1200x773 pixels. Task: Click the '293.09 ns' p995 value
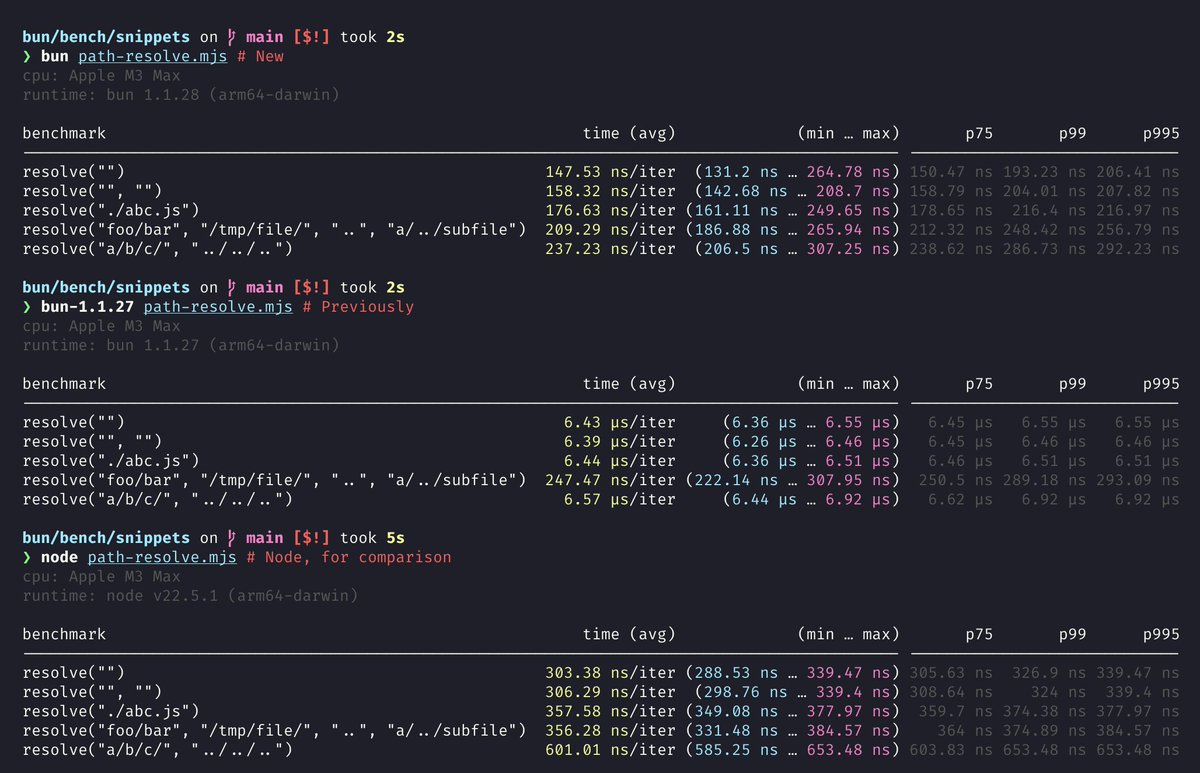pos(1138,480)
